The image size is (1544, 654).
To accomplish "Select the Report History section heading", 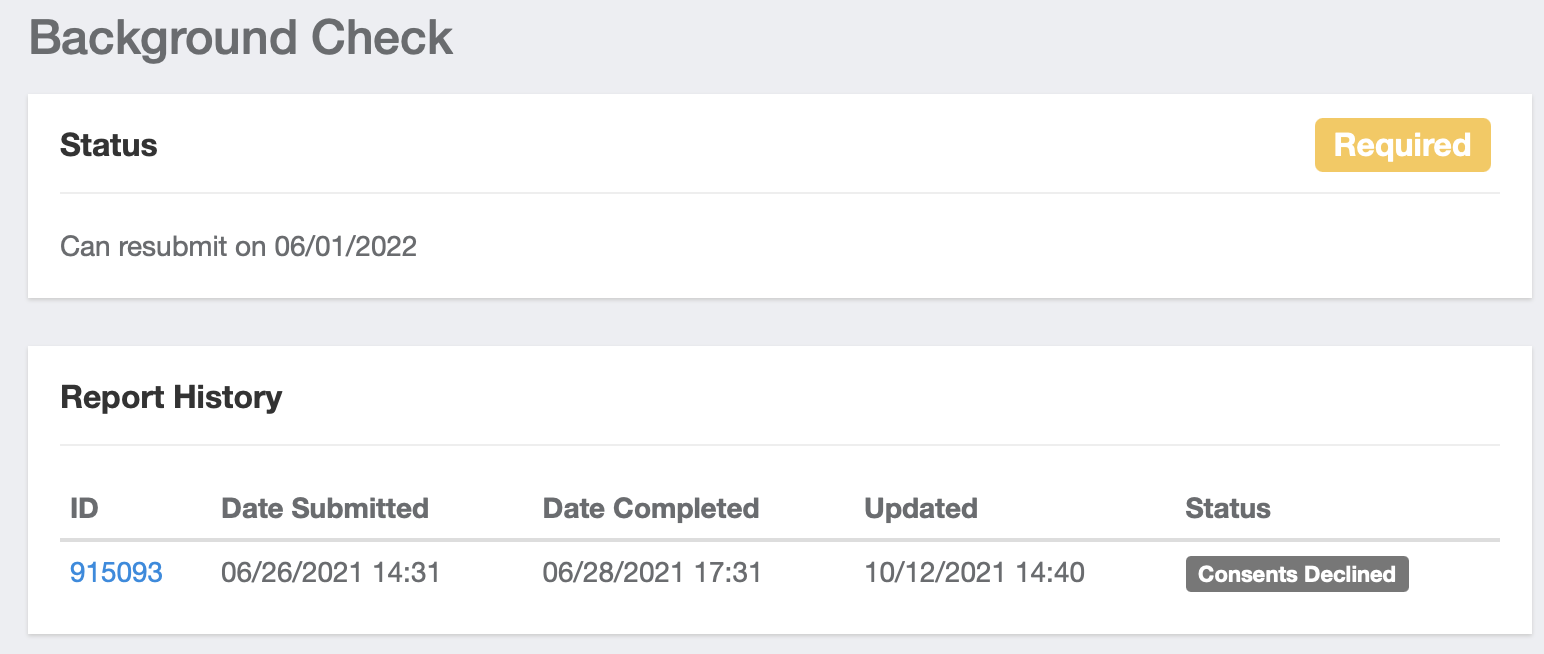I will click(x=171, y=397).
